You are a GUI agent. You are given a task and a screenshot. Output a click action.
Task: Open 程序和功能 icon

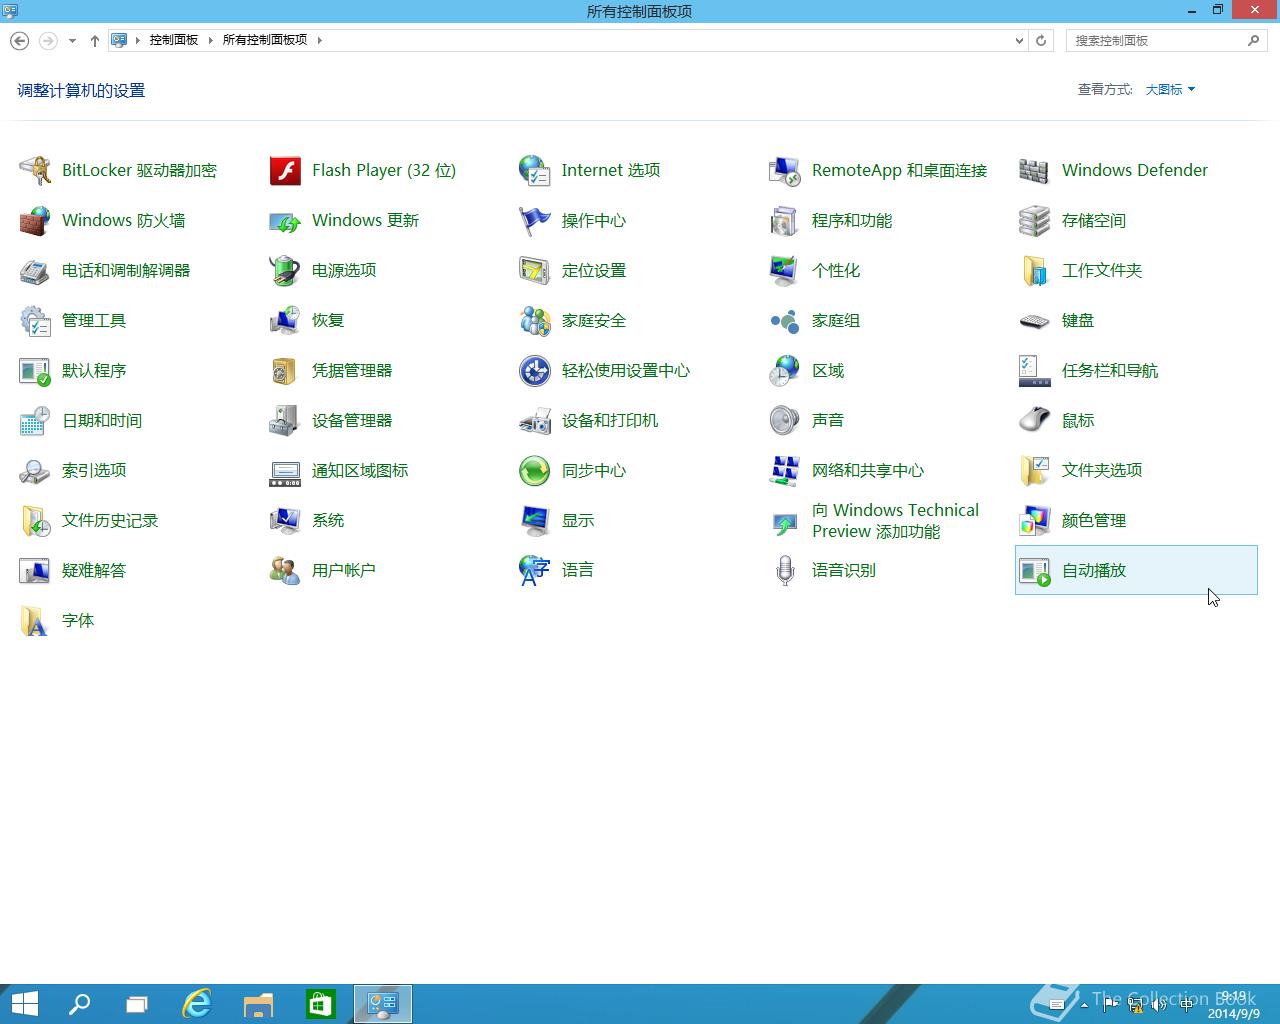point(785,220)
